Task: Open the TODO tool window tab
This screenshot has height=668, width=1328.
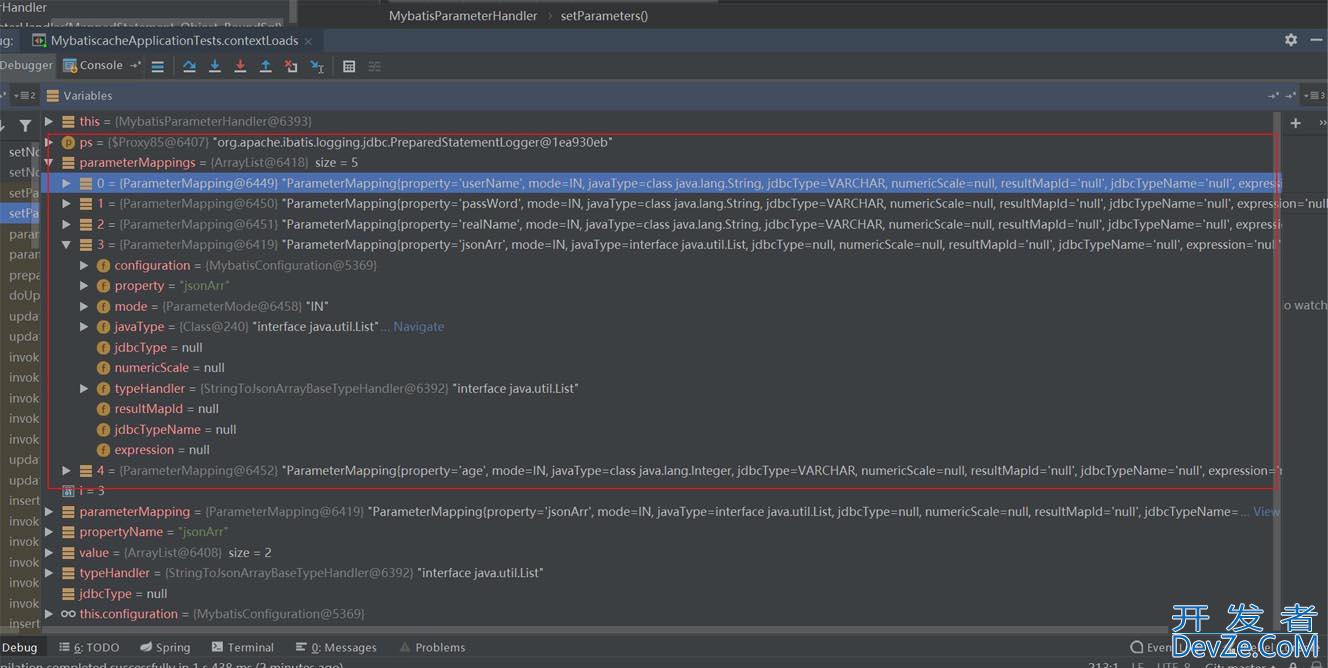Action: (x=89, y=647)
